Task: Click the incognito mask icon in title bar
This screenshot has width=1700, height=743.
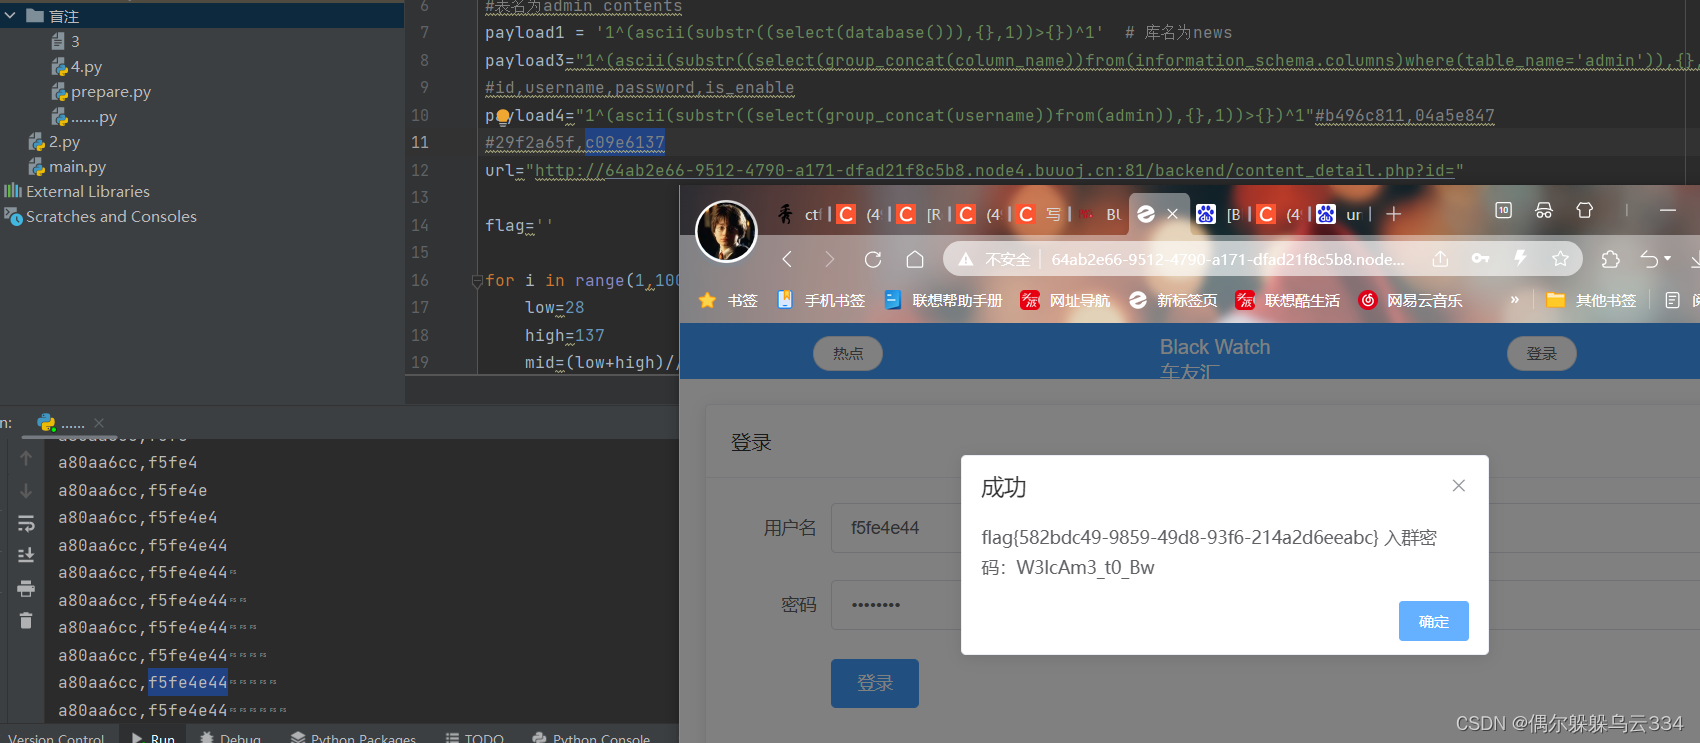Action: coord(1544,210)
